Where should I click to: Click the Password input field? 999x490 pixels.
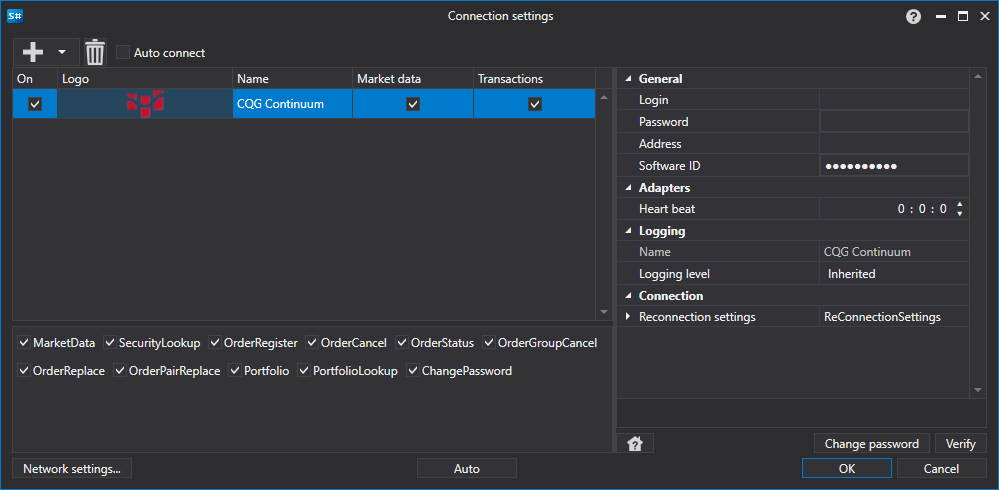[x=894, y=122]
